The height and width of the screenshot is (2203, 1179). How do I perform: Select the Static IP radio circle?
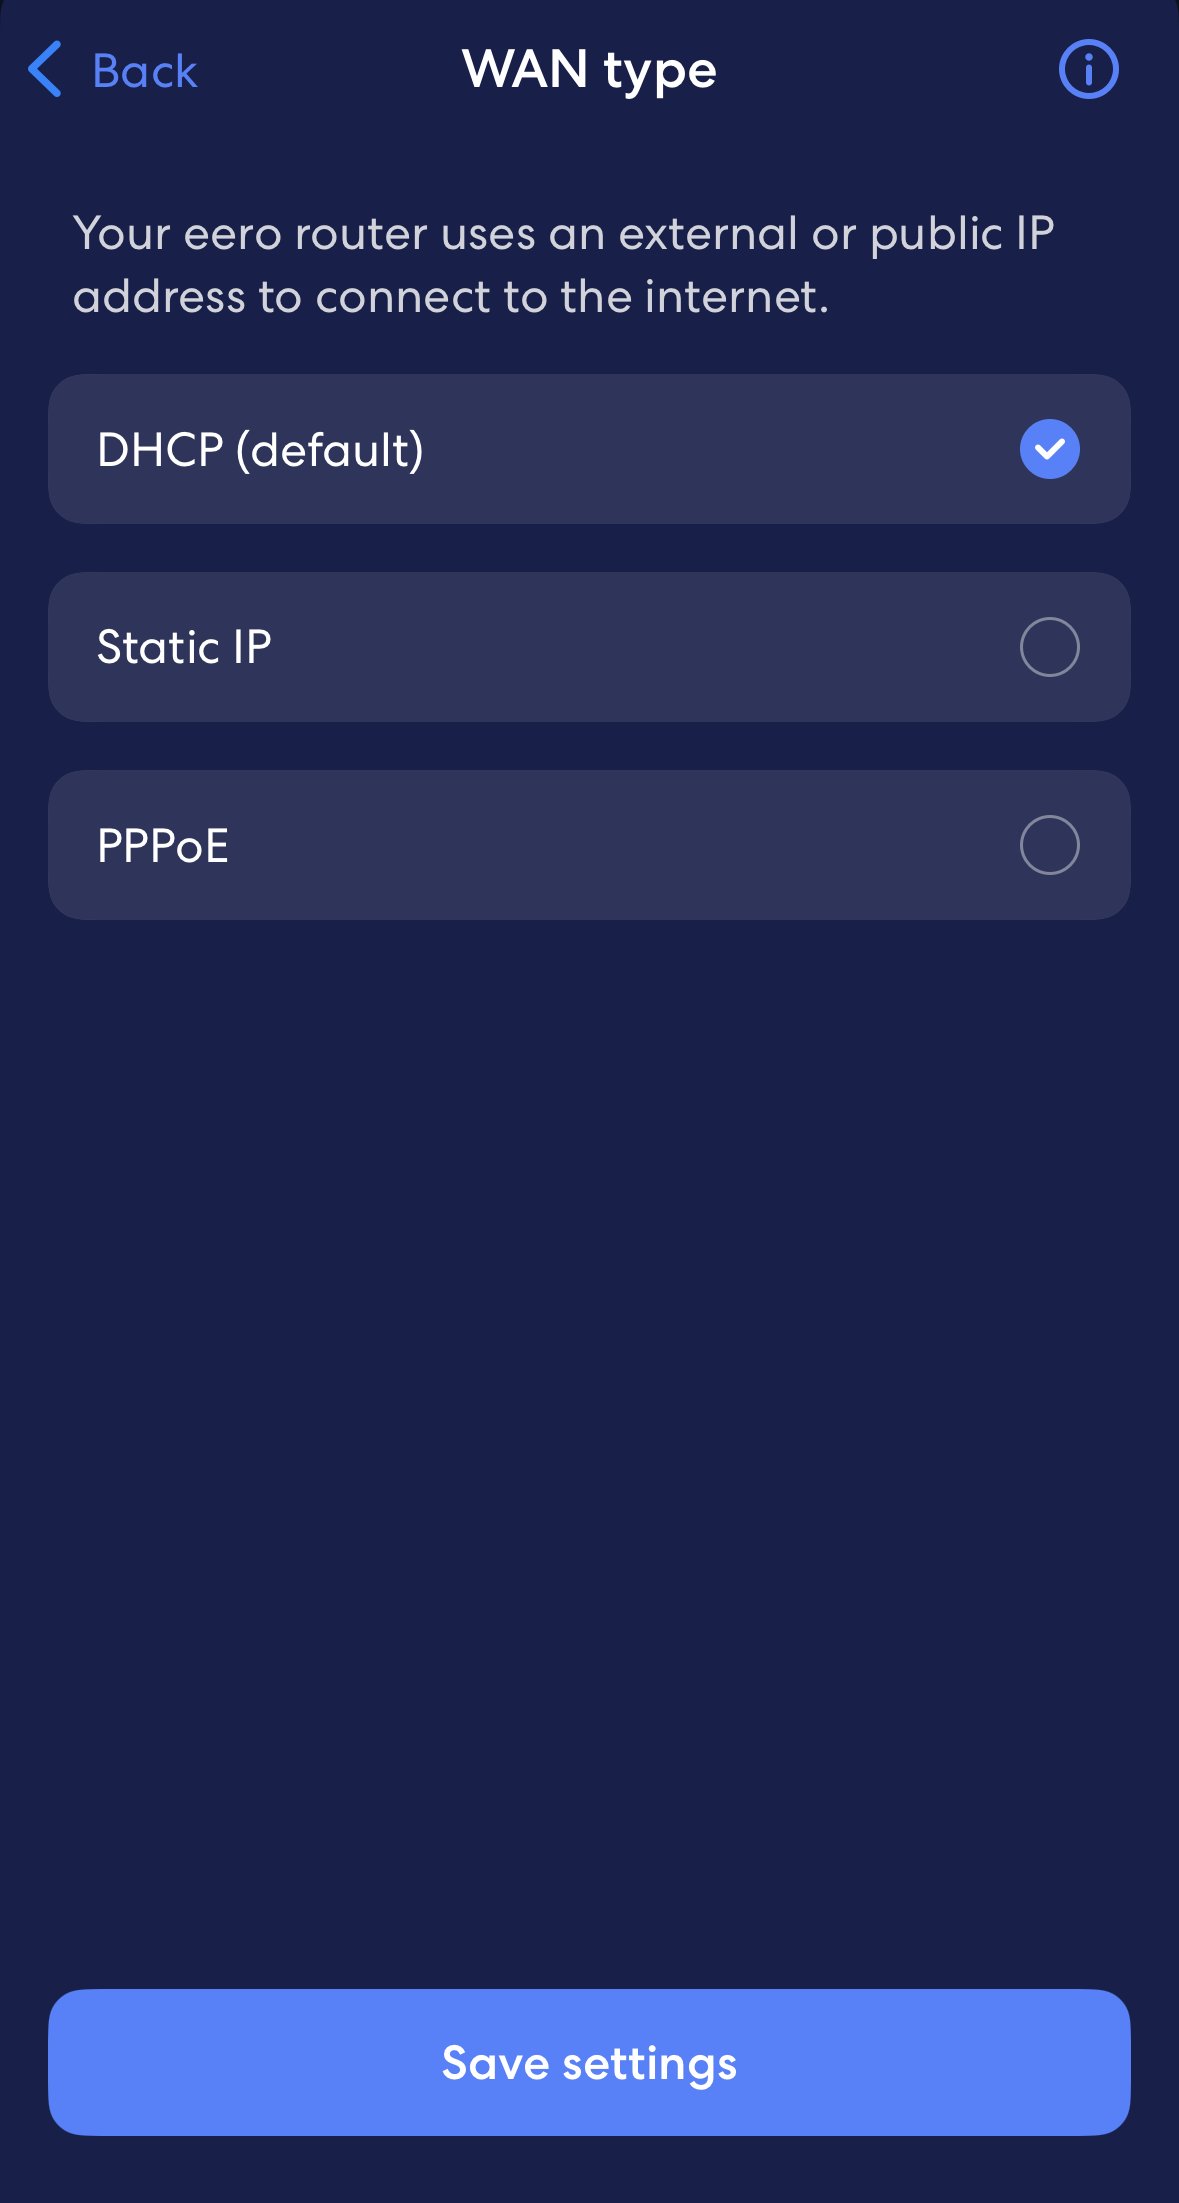tap(1049, 647)
